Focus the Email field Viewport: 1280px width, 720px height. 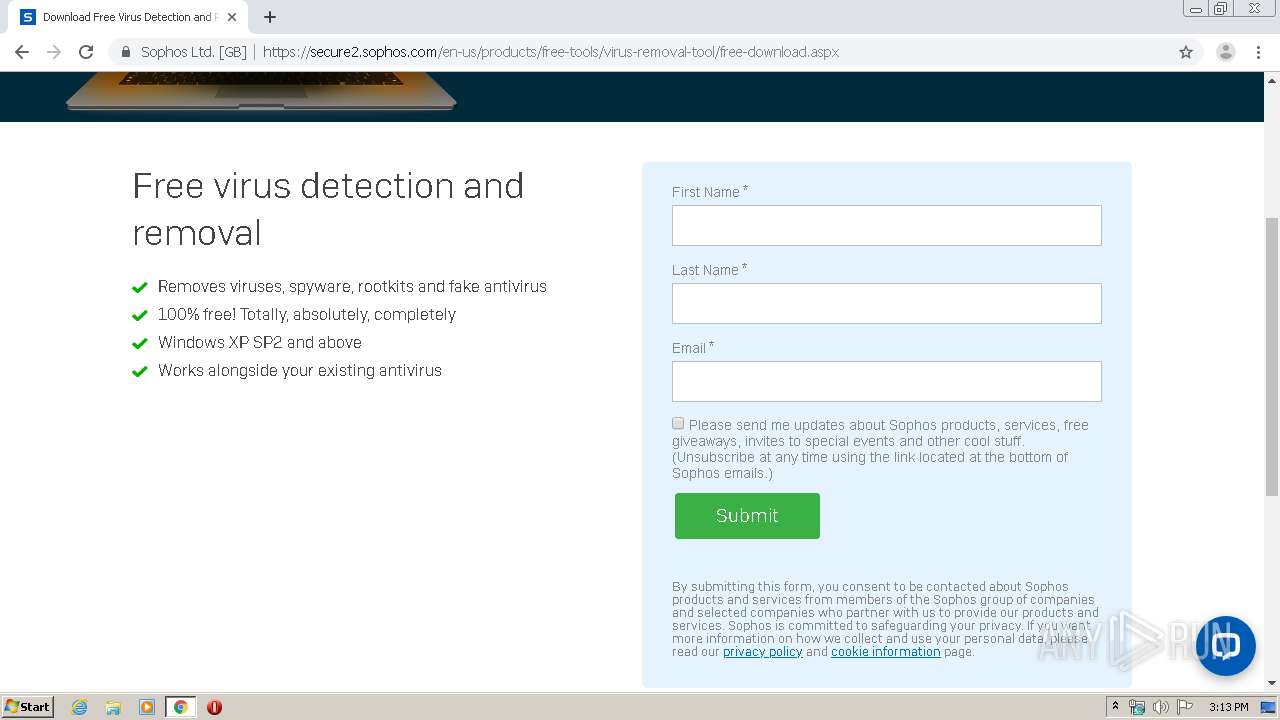(887, 381)
